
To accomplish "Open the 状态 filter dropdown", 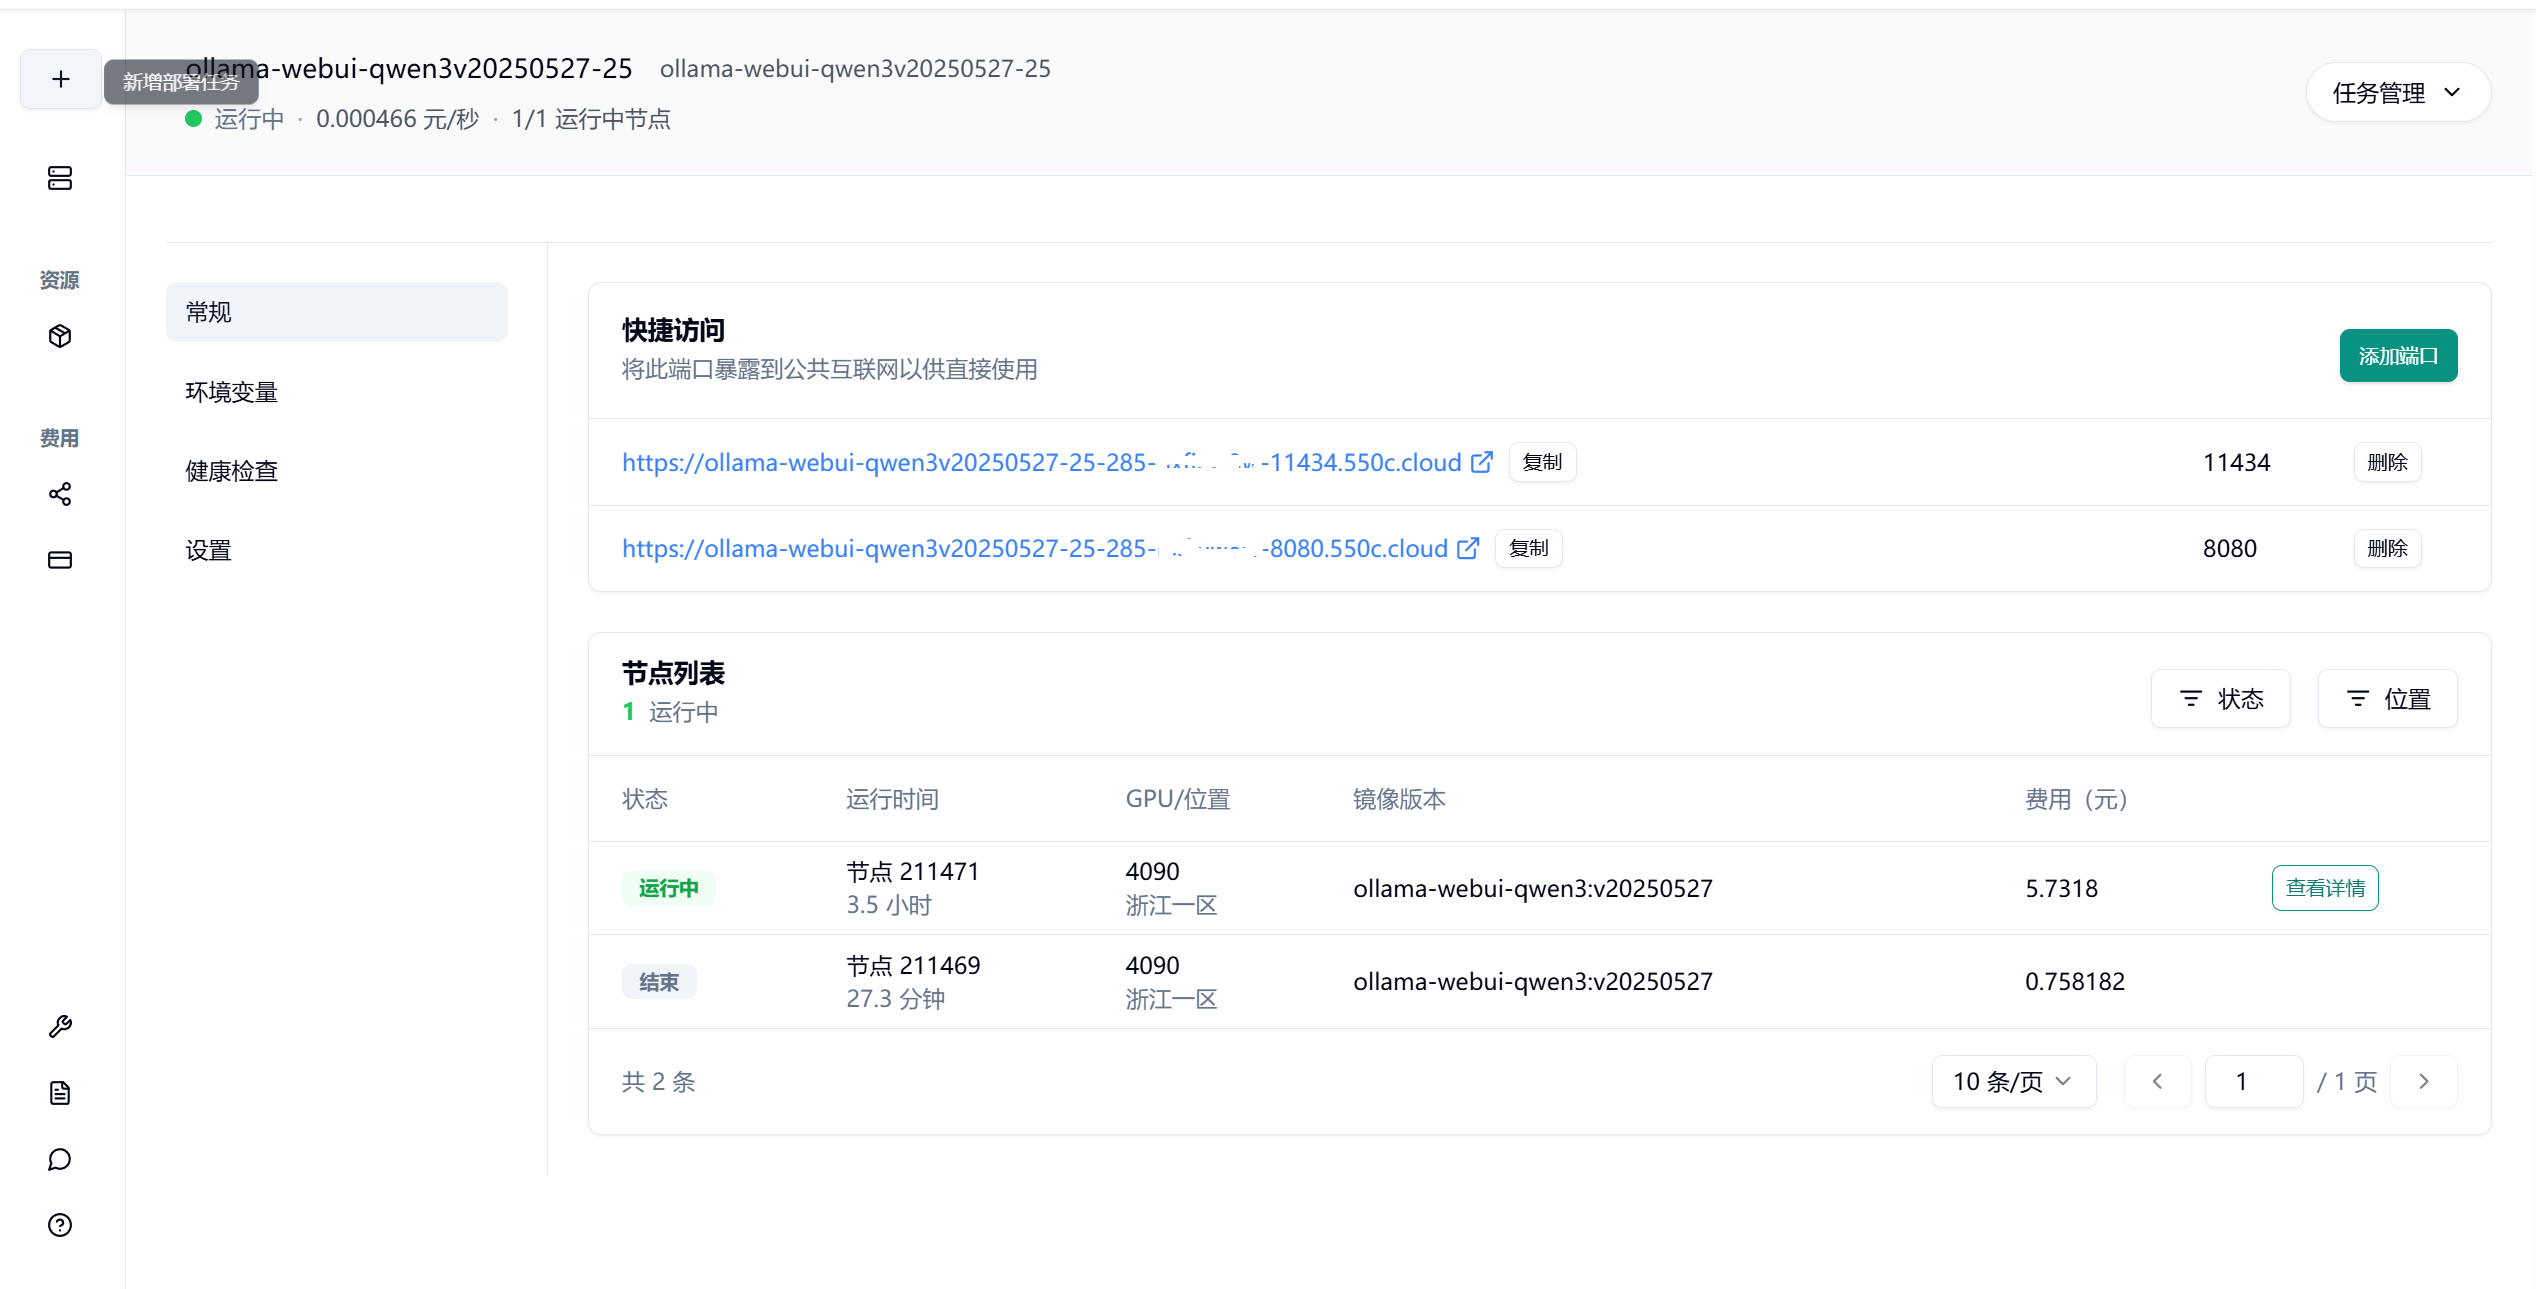I will (2220, 699).
